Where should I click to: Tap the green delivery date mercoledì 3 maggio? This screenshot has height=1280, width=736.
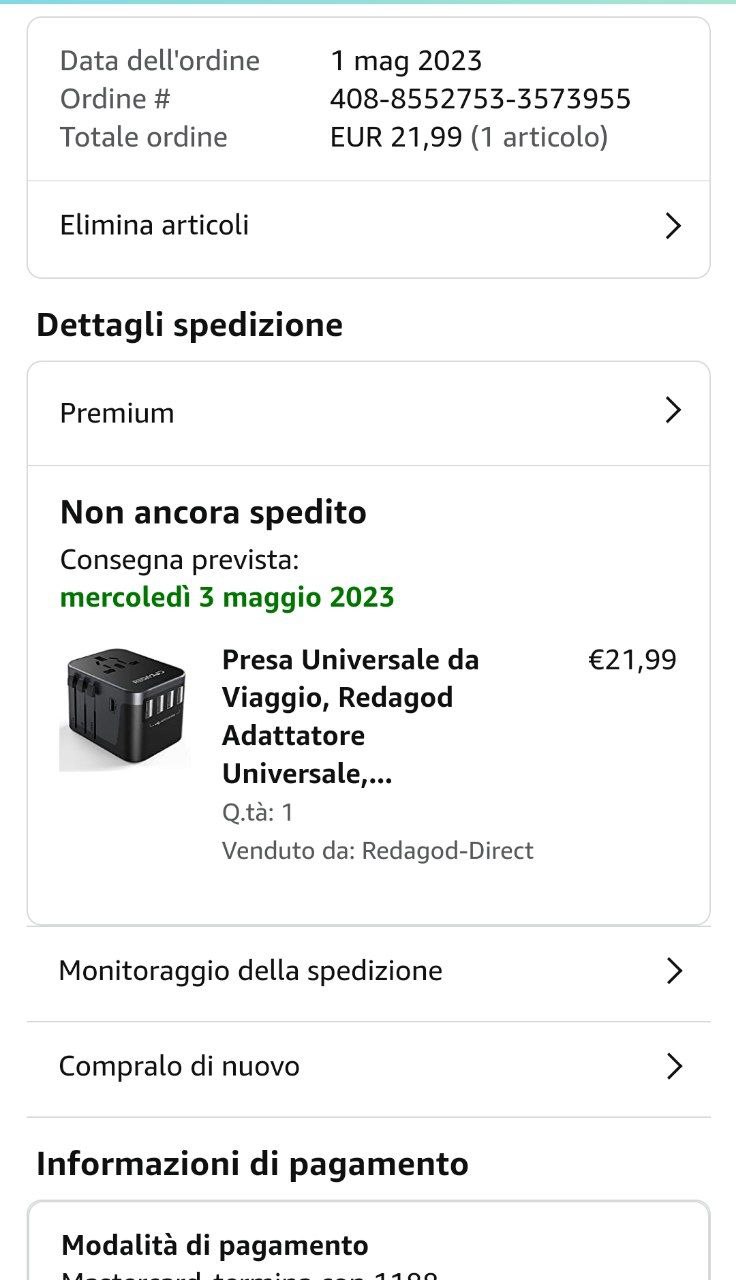coord(227,598)
